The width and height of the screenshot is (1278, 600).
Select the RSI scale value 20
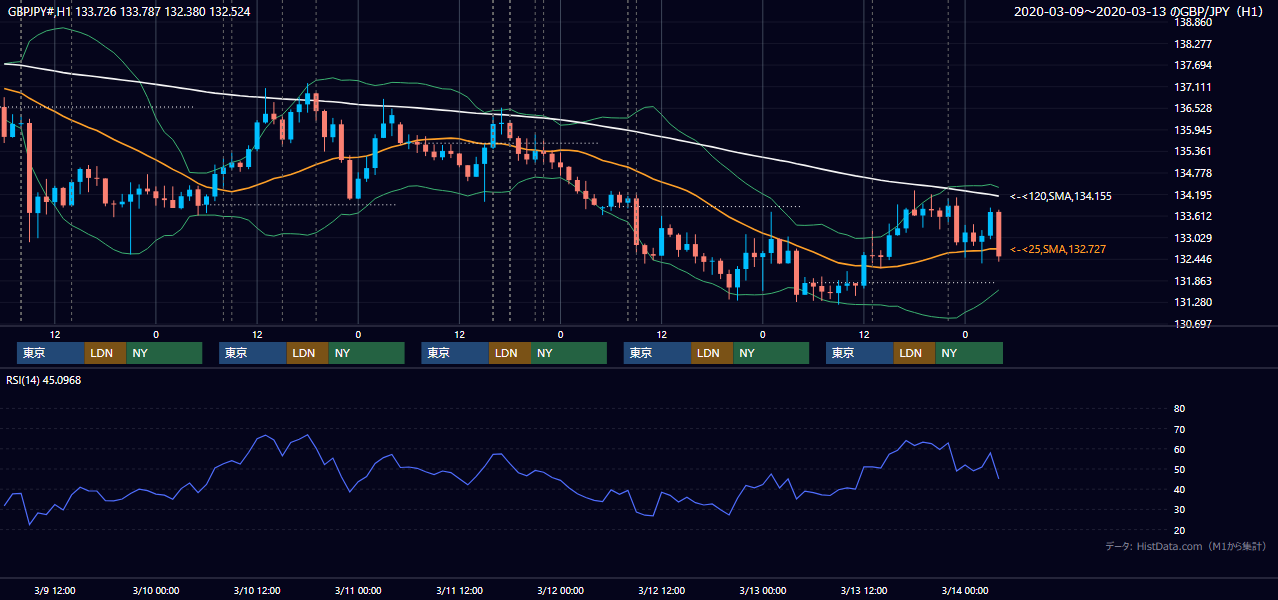[x=1179, y=530]
